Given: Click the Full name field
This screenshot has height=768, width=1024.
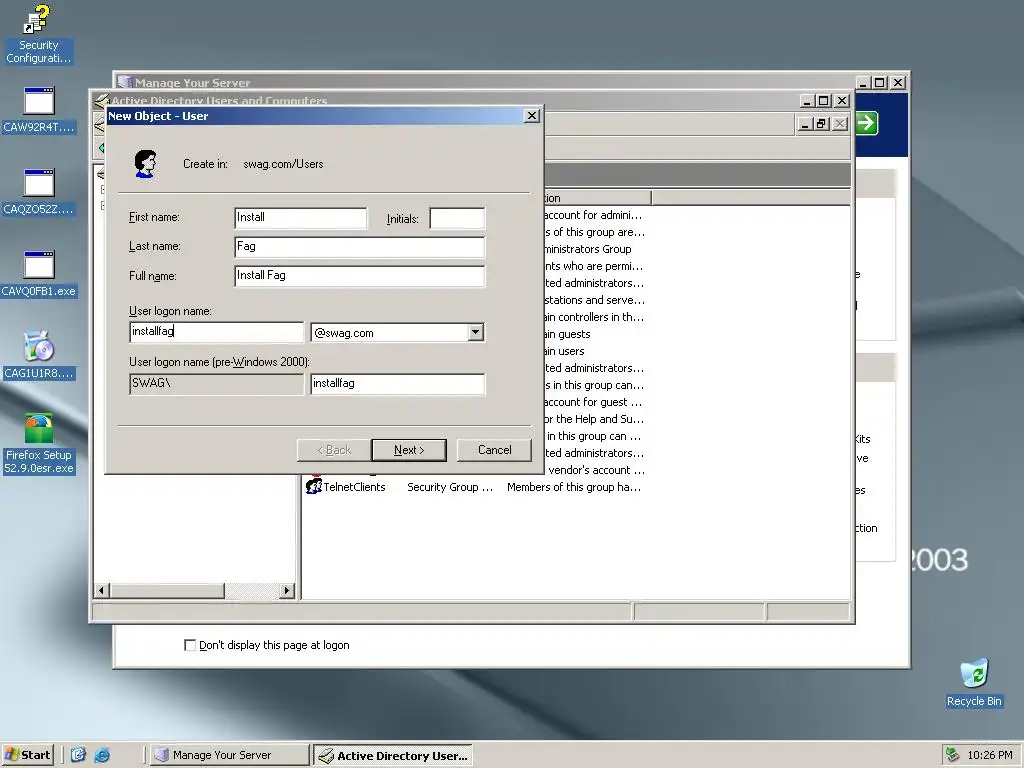Looking at the screenshot, I should pyautogui.click(x=359, y=276).
